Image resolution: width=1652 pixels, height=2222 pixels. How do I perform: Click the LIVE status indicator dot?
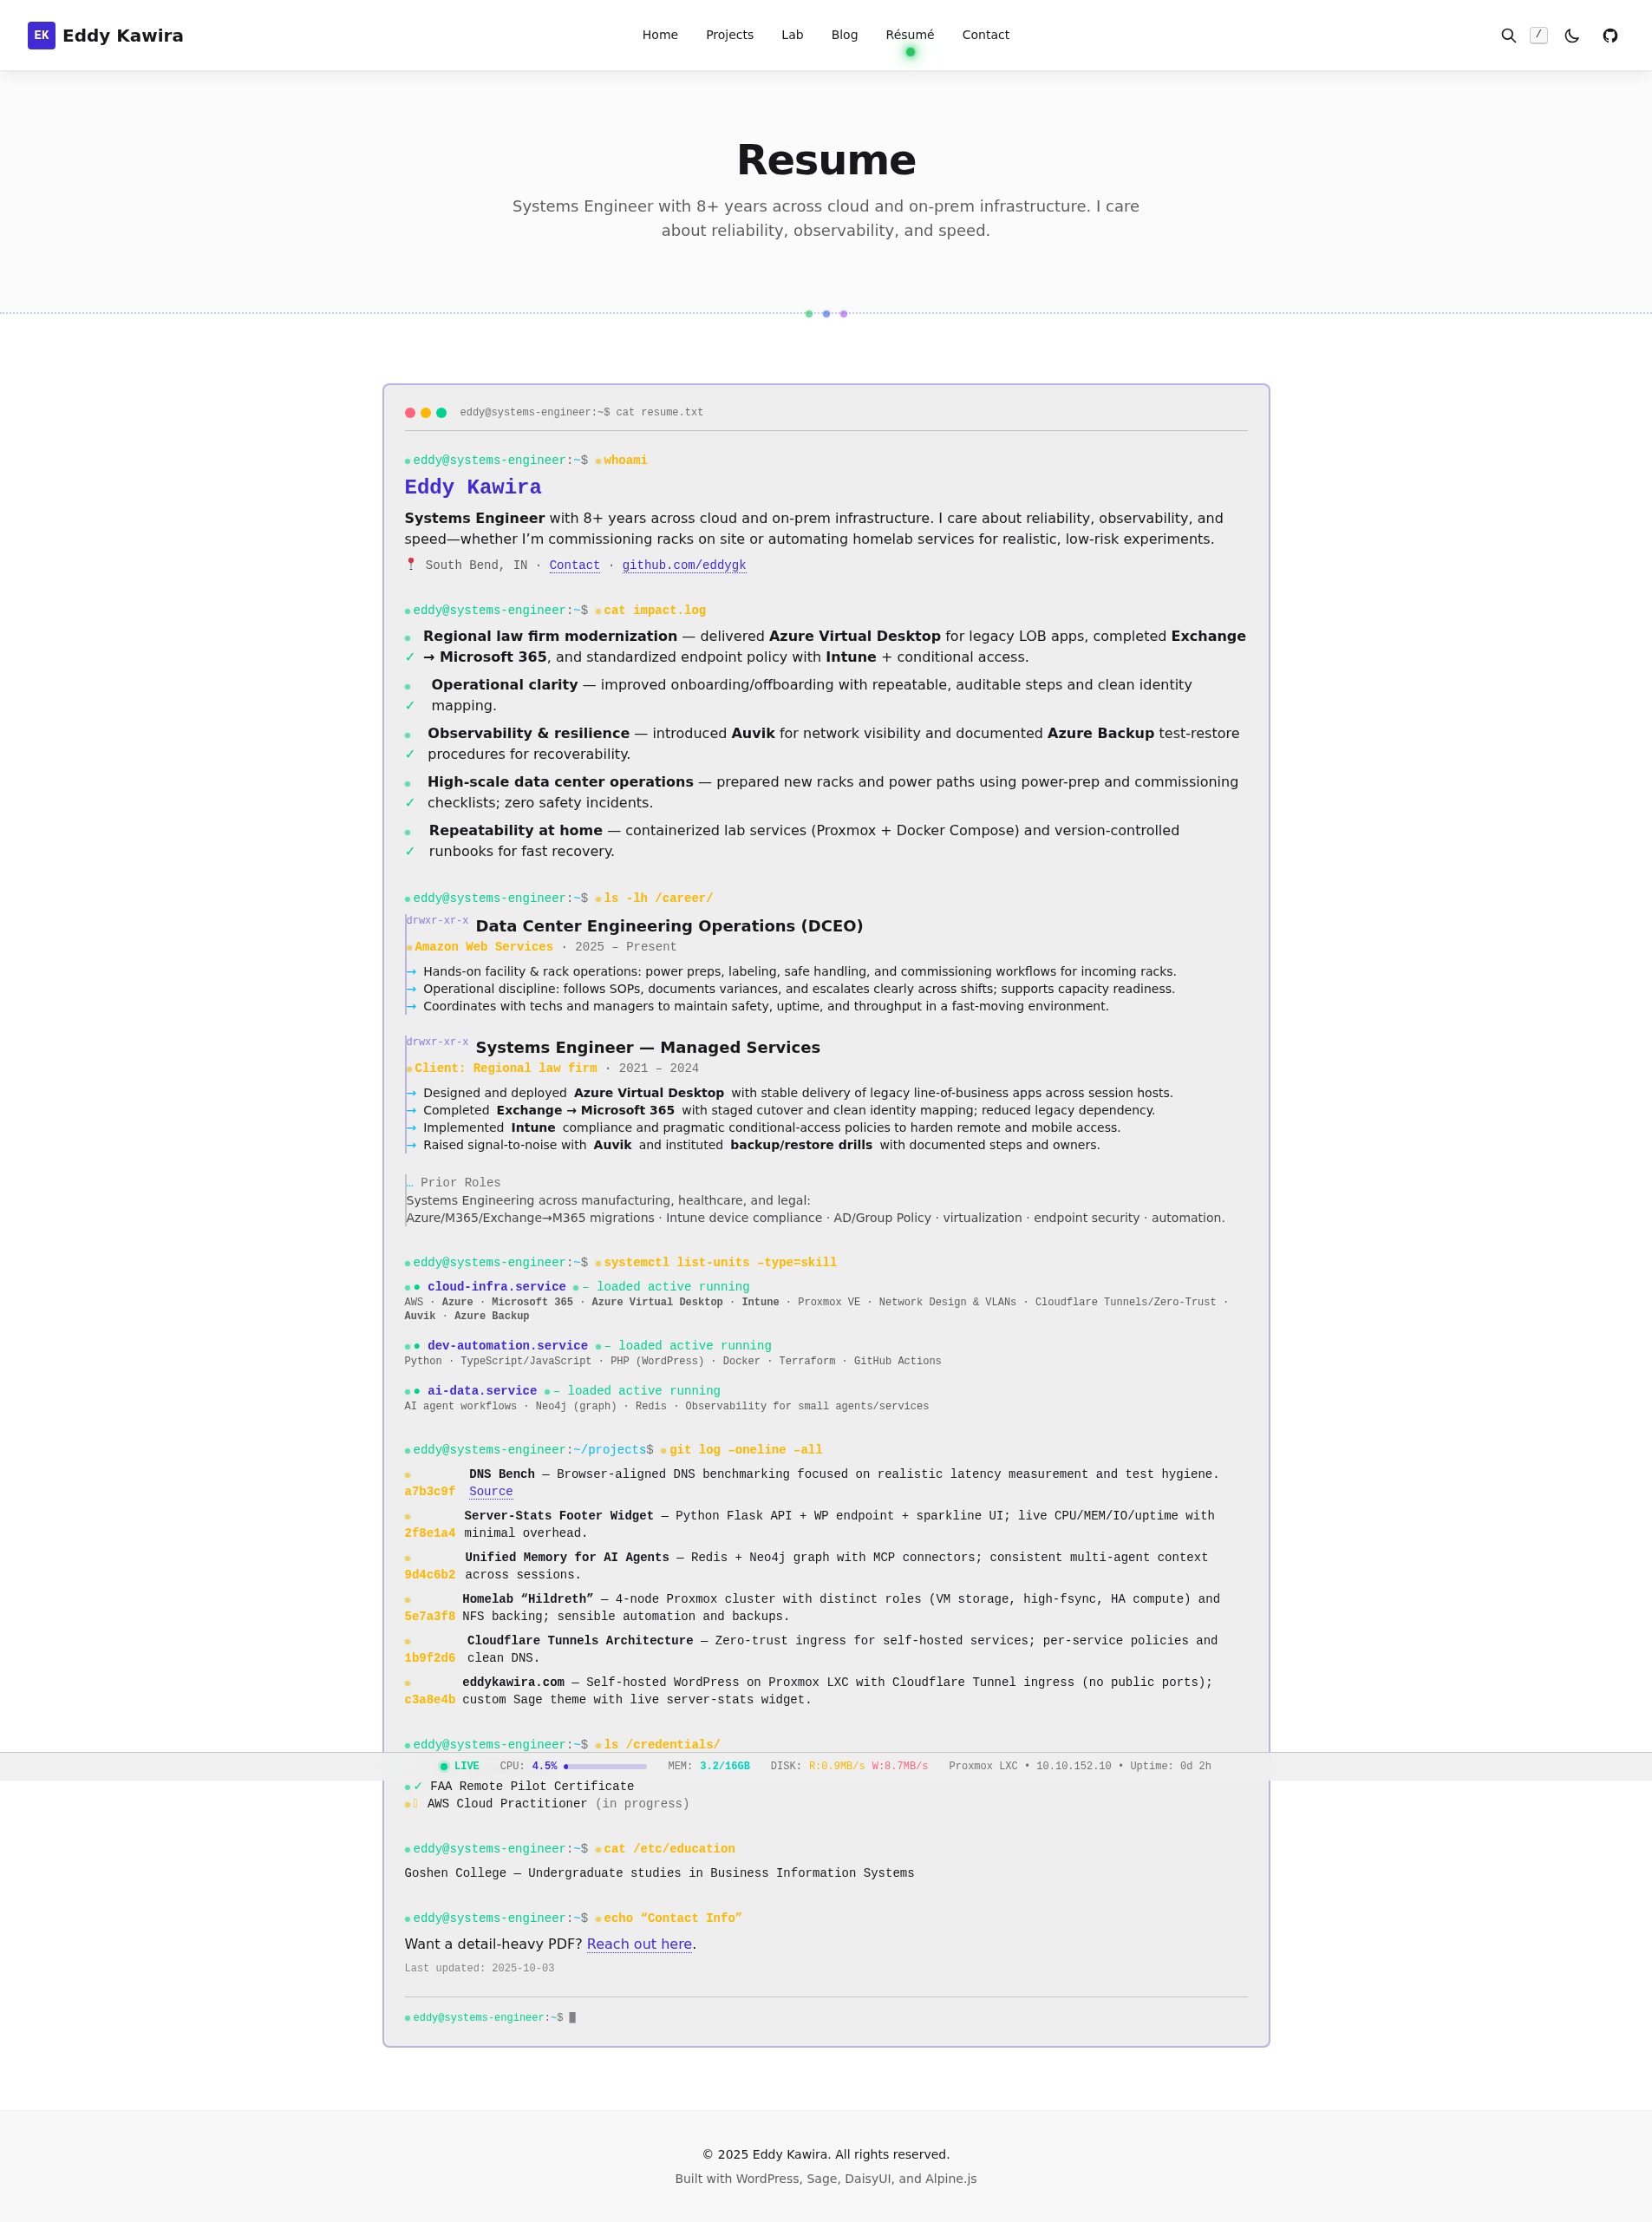pyautogui.click(x=444, y=1766)
